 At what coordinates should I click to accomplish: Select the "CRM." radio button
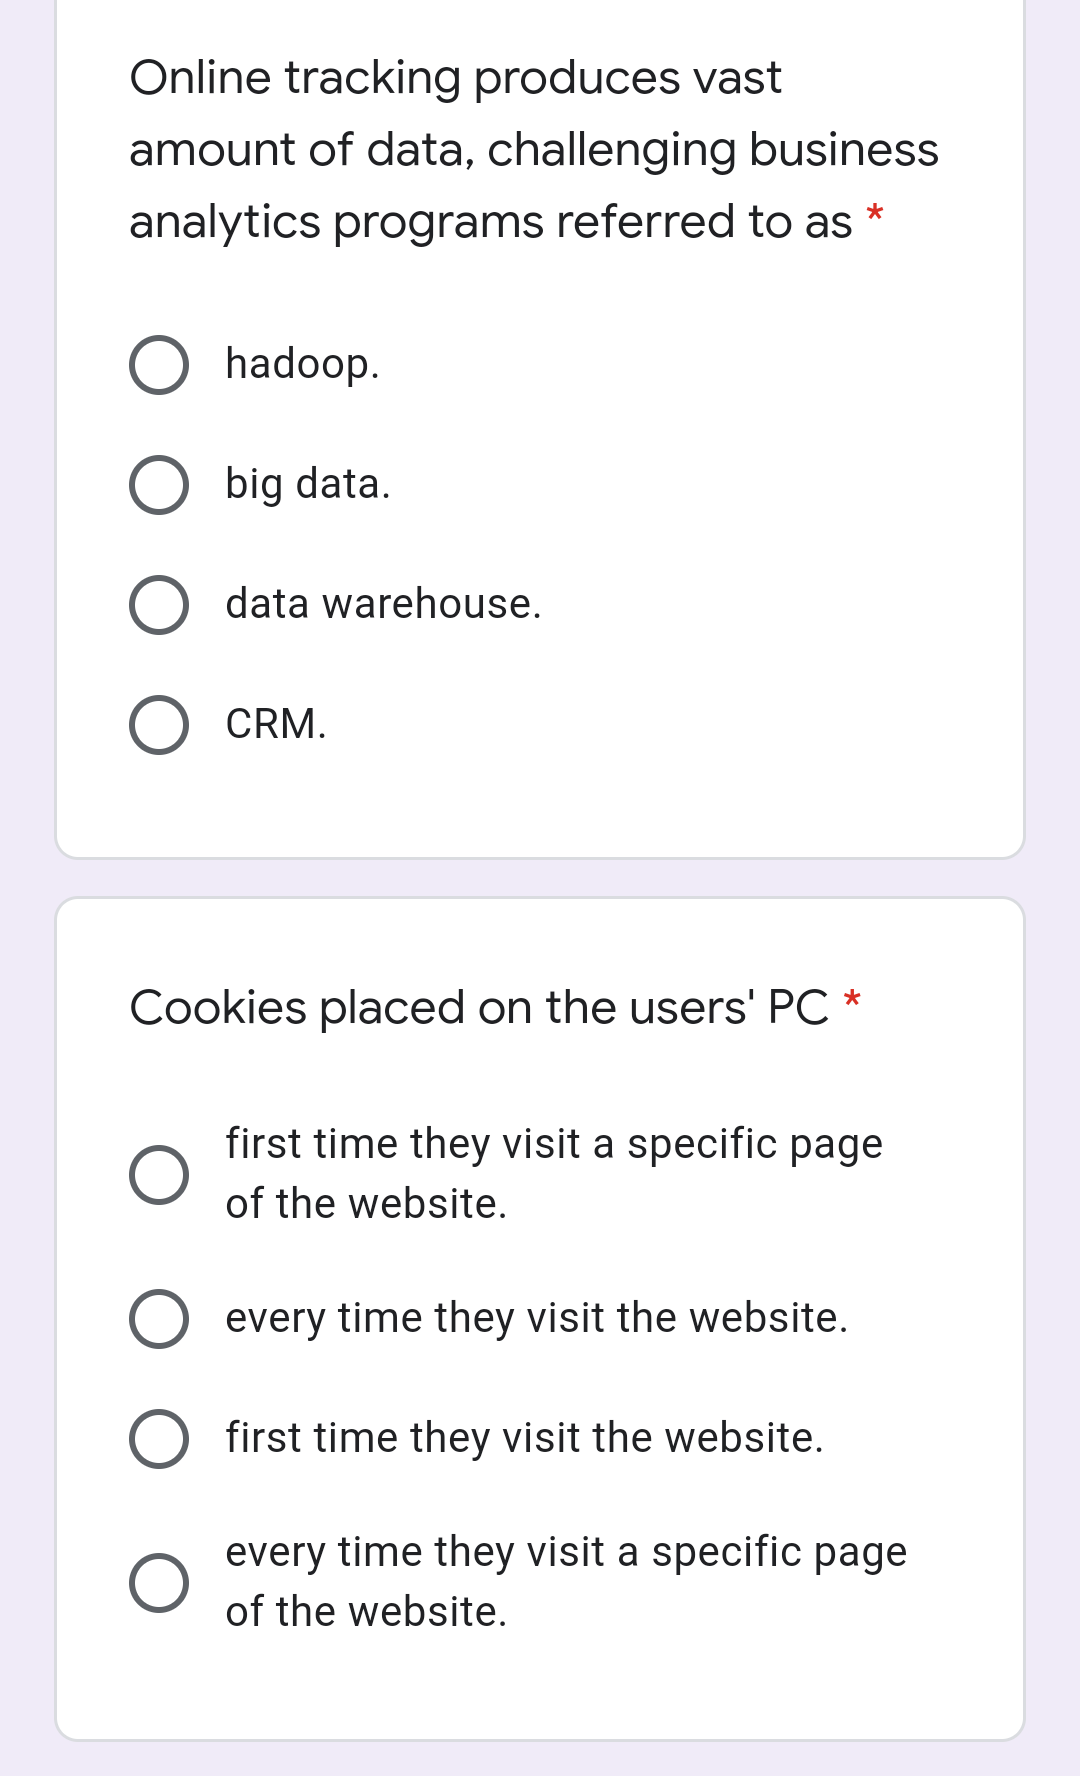point(160,724)
